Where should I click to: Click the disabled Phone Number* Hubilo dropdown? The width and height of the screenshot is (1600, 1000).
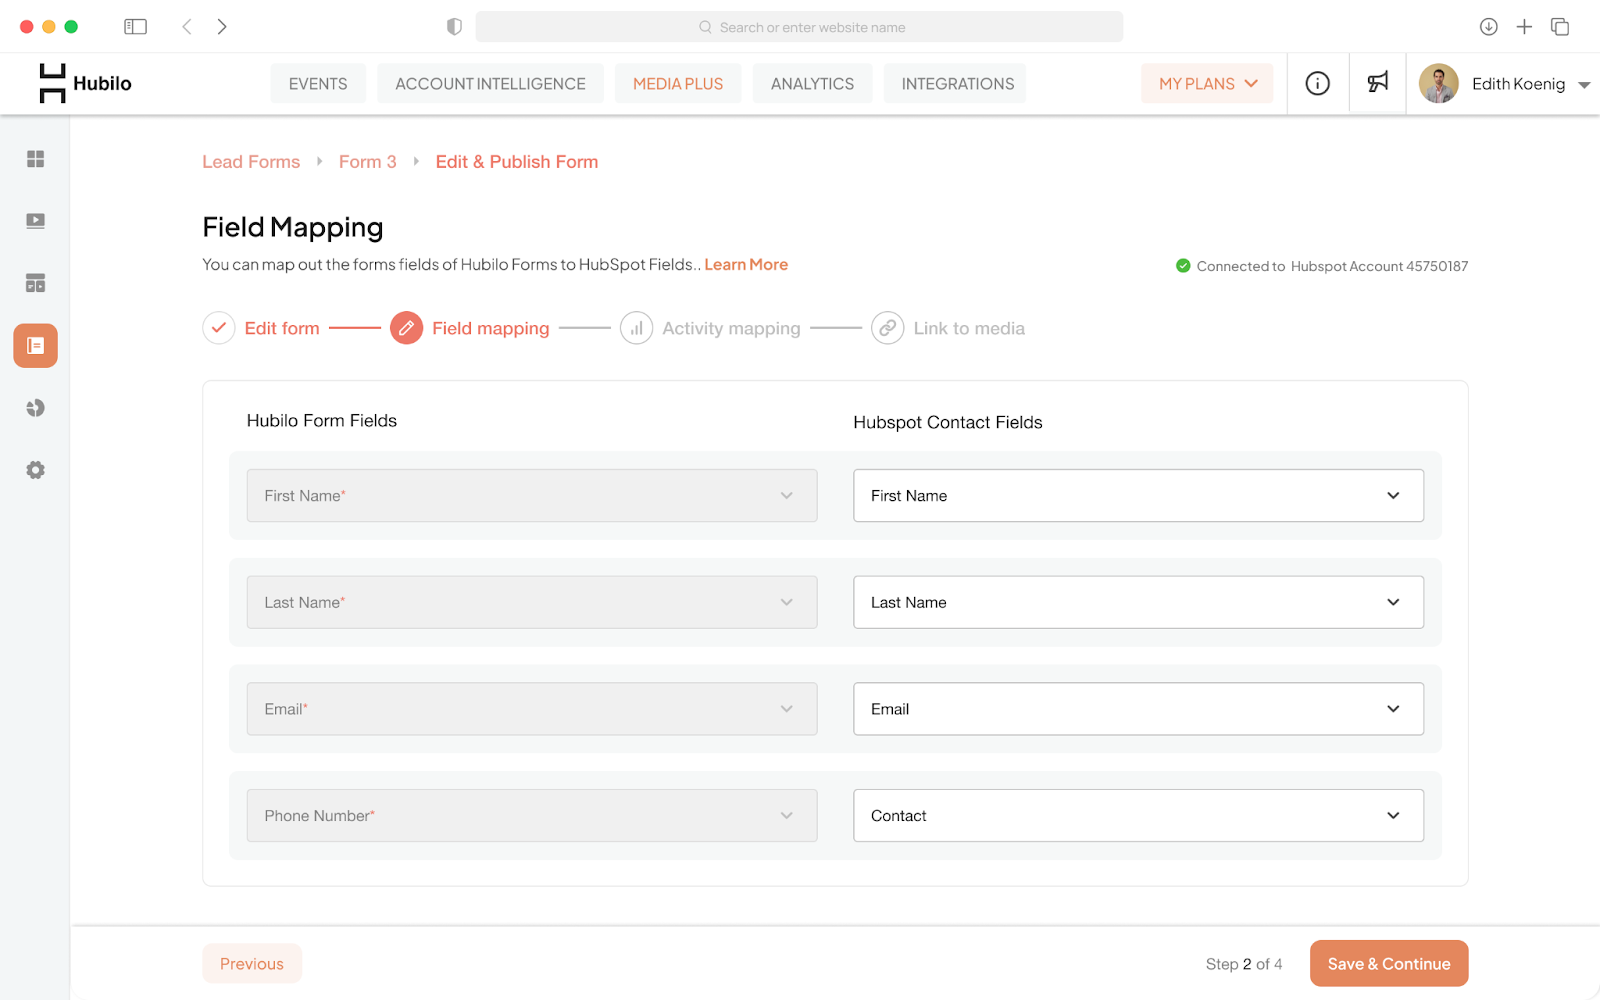point(532,816)
